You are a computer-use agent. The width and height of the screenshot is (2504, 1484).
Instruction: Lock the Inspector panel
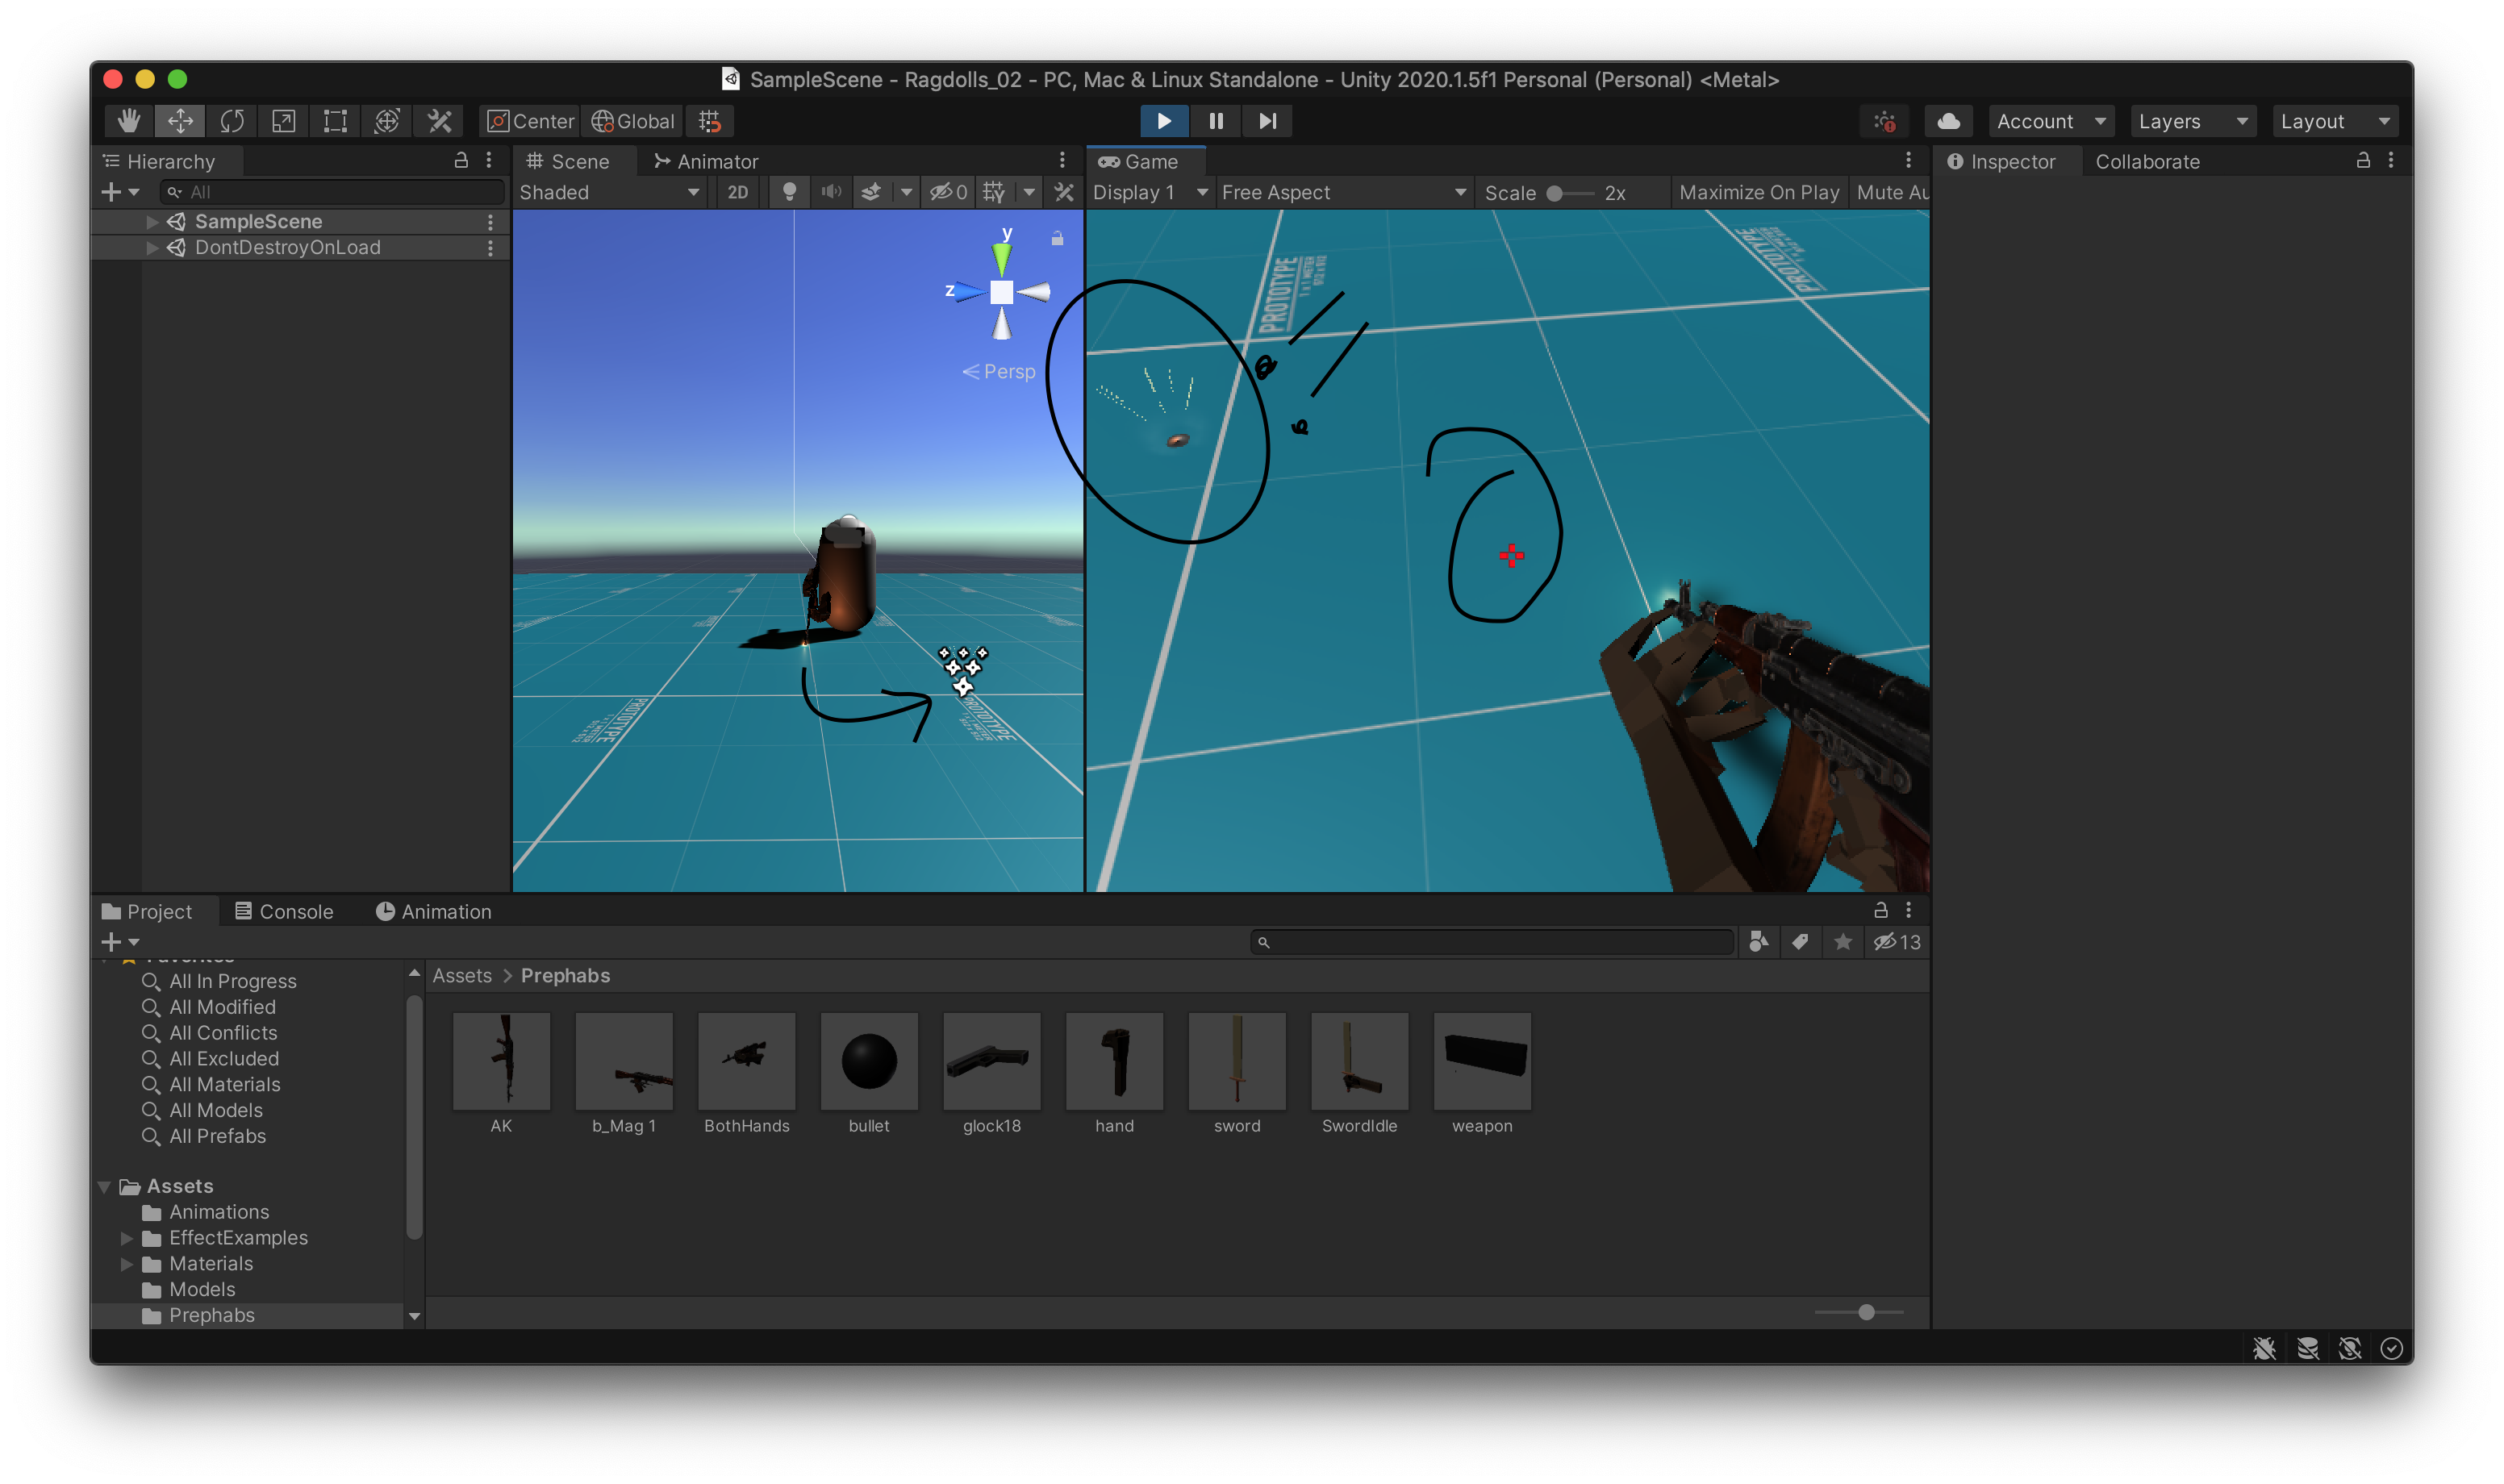click(2363, 160)
